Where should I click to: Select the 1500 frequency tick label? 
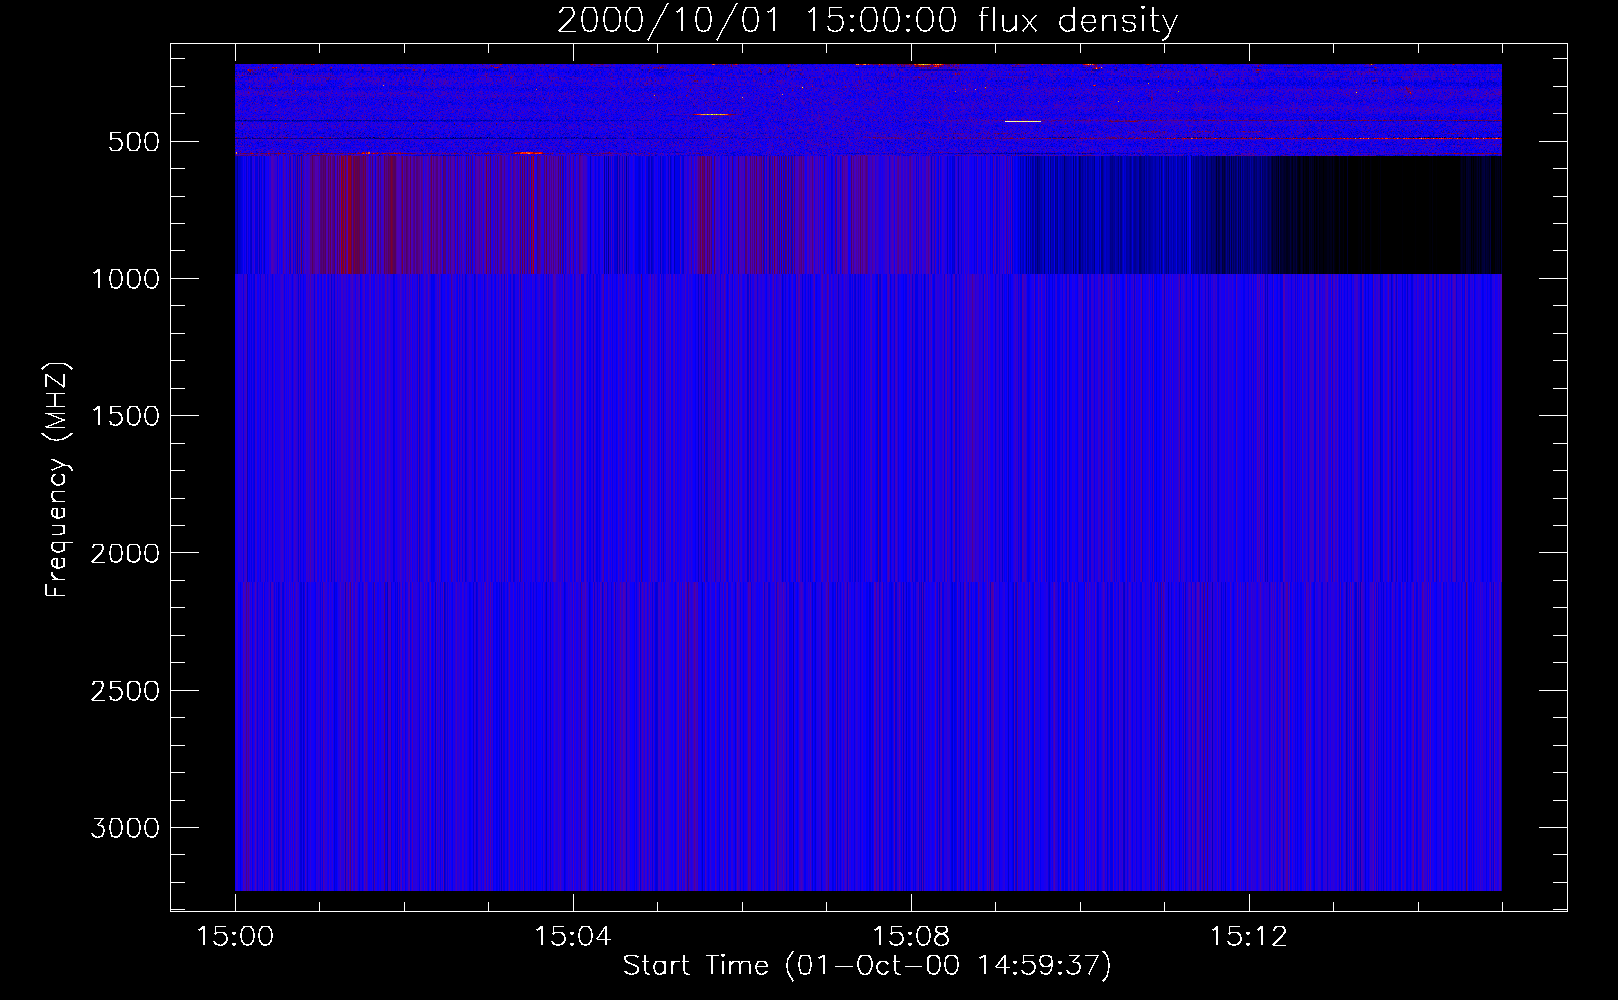125,416
